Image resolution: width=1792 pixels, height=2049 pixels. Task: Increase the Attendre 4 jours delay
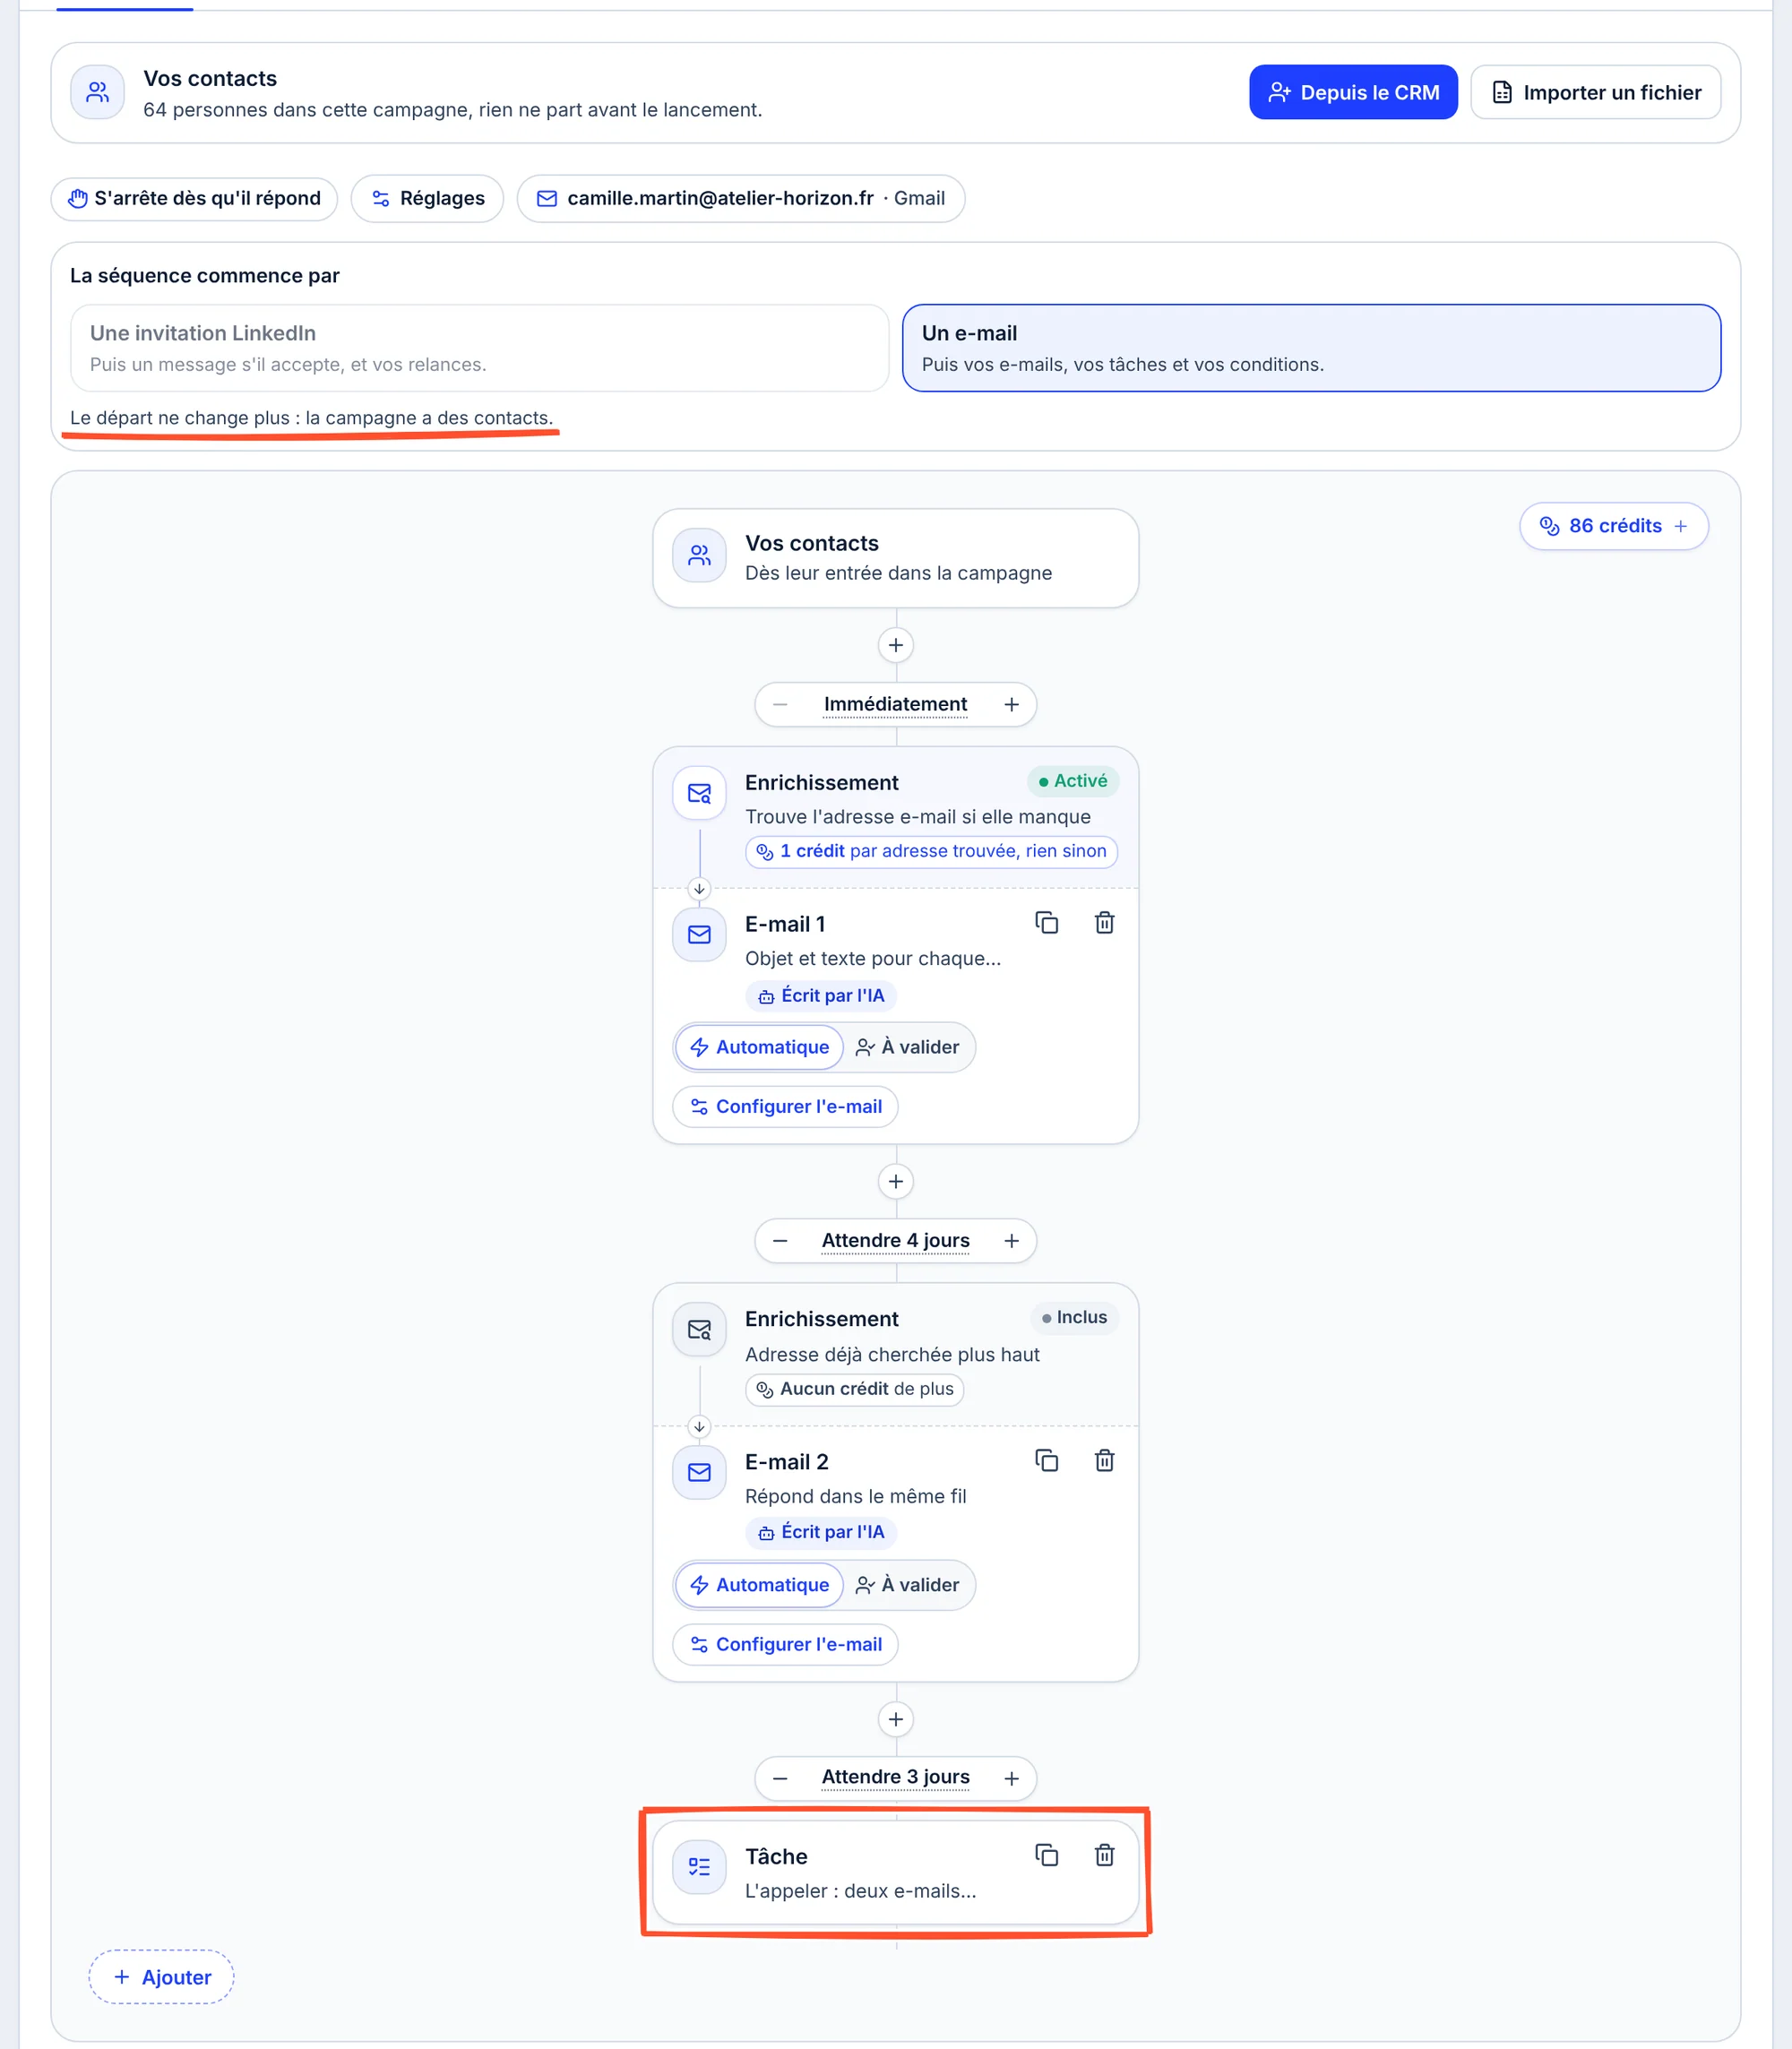[1011, 1241]
